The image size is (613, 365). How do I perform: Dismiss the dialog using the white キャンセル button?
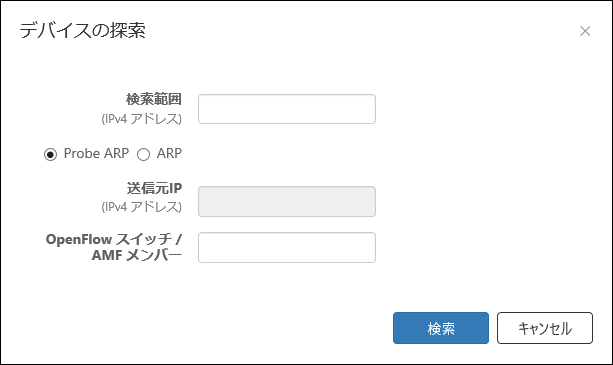coord(545,328)
